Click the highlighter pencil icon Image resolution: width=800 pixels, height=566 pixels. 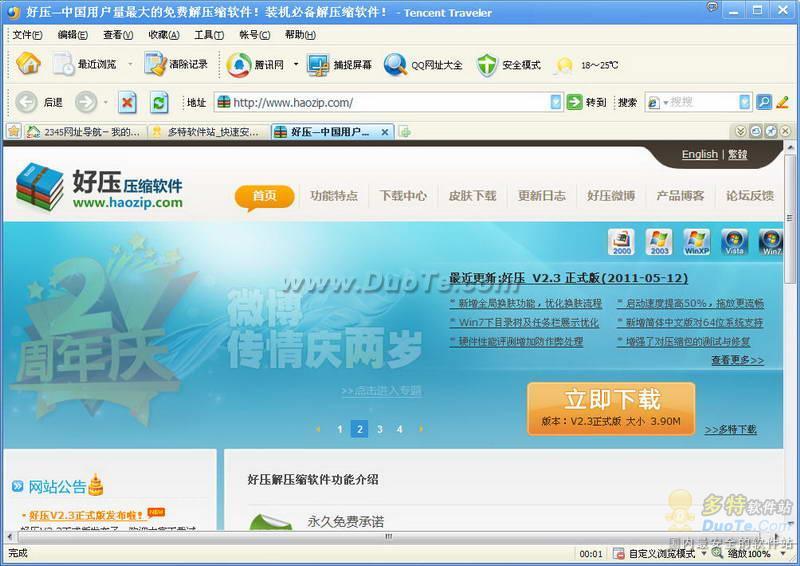[x=782, y=102]
